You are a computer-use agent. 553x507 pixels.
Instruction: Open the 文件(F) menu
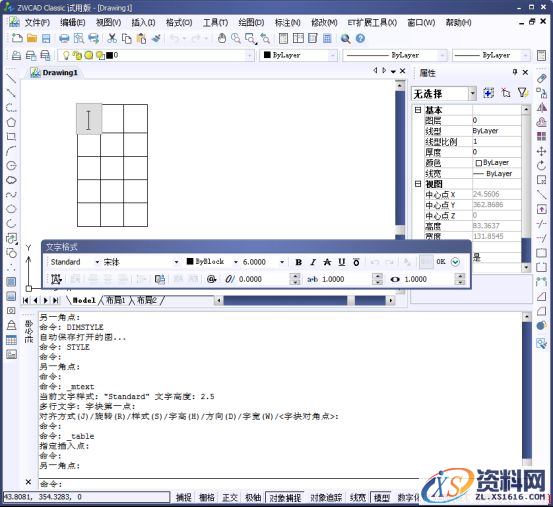click(37, 23)
